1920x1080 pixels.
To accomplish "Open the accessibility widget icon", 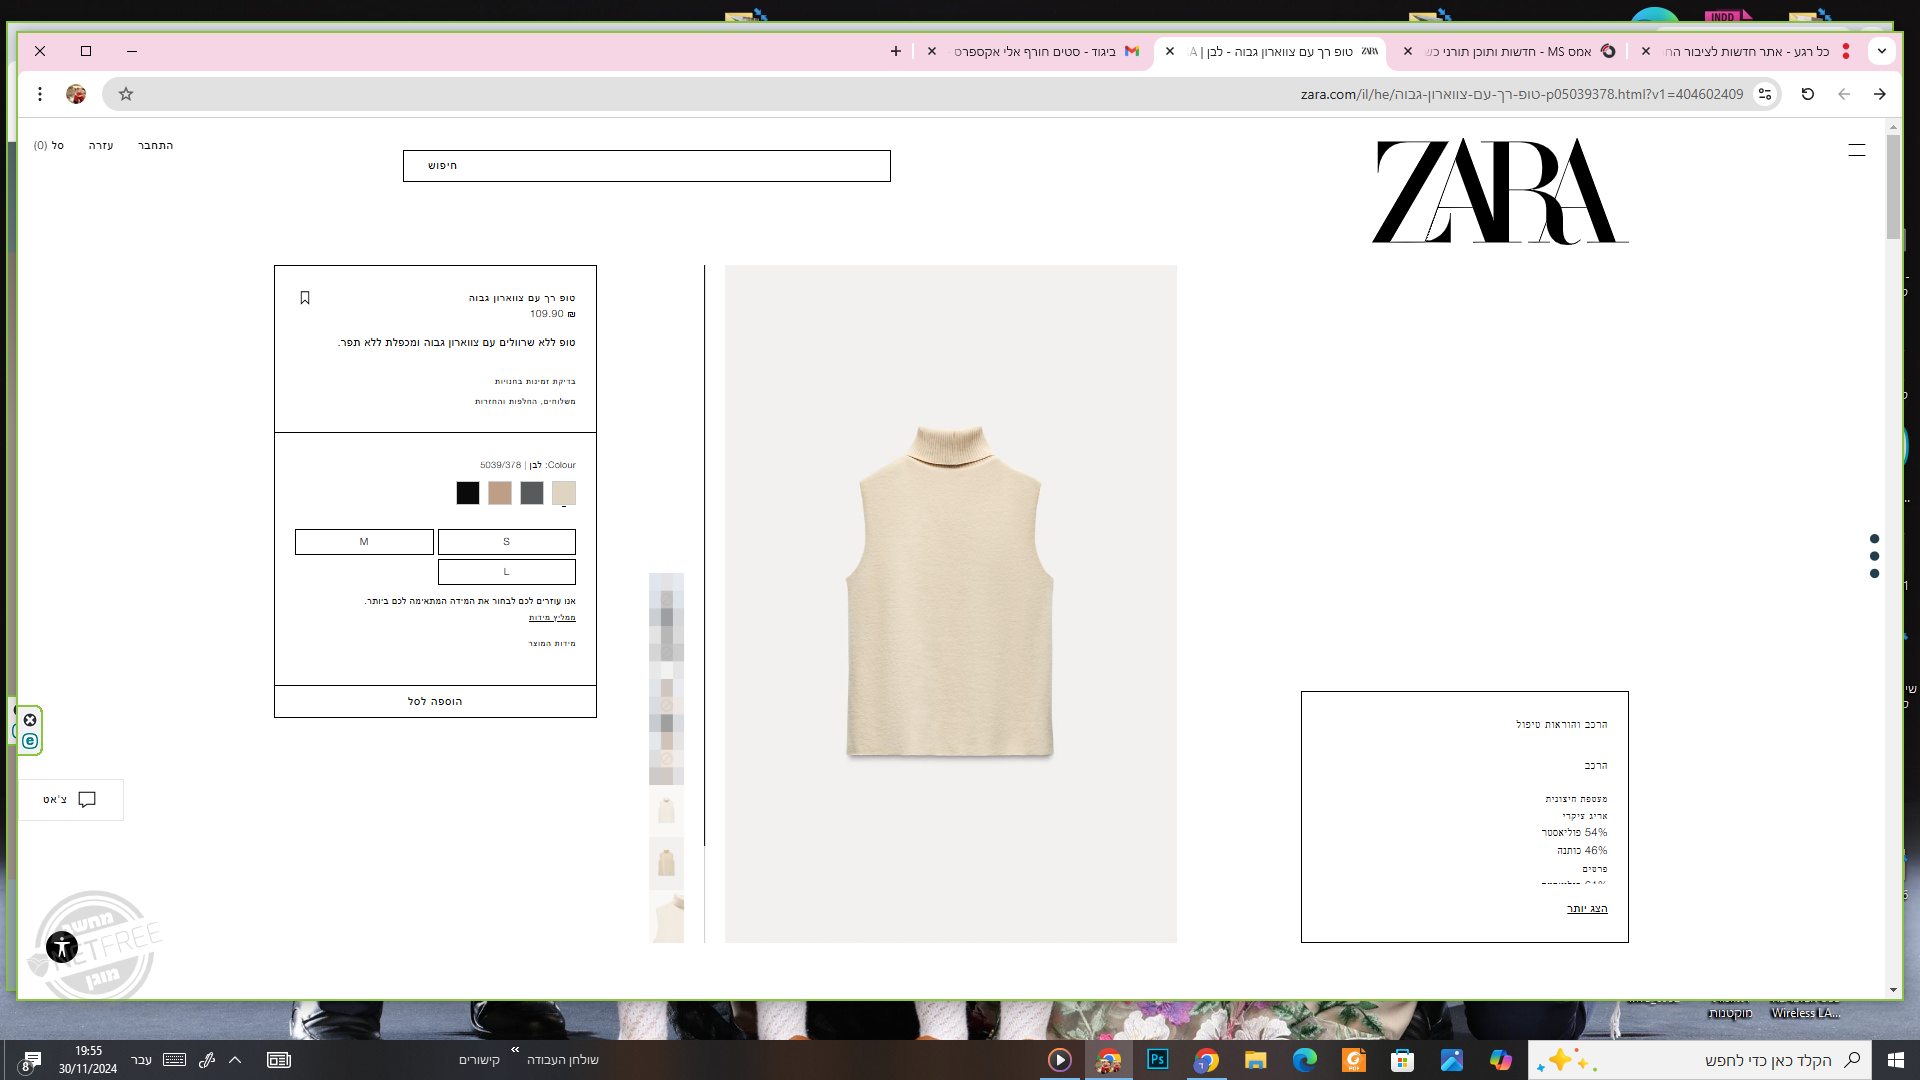I will coord(62,946).
